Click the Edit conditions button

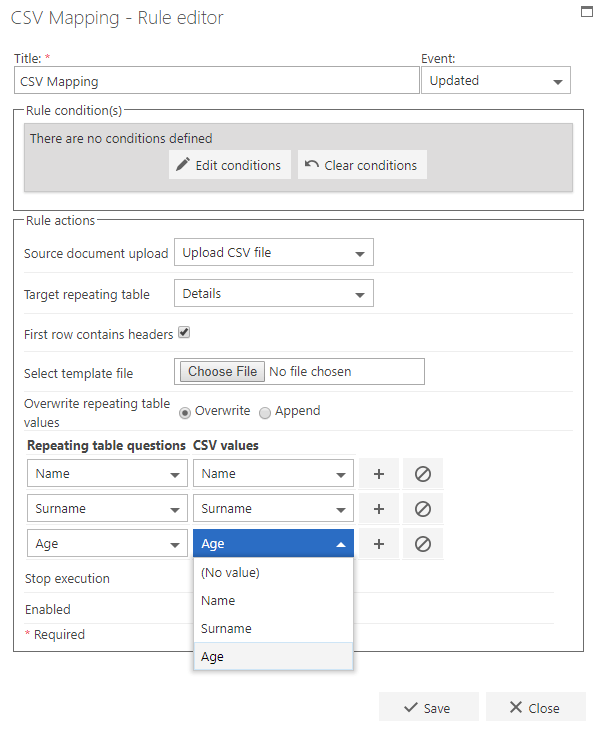point(230,165)
